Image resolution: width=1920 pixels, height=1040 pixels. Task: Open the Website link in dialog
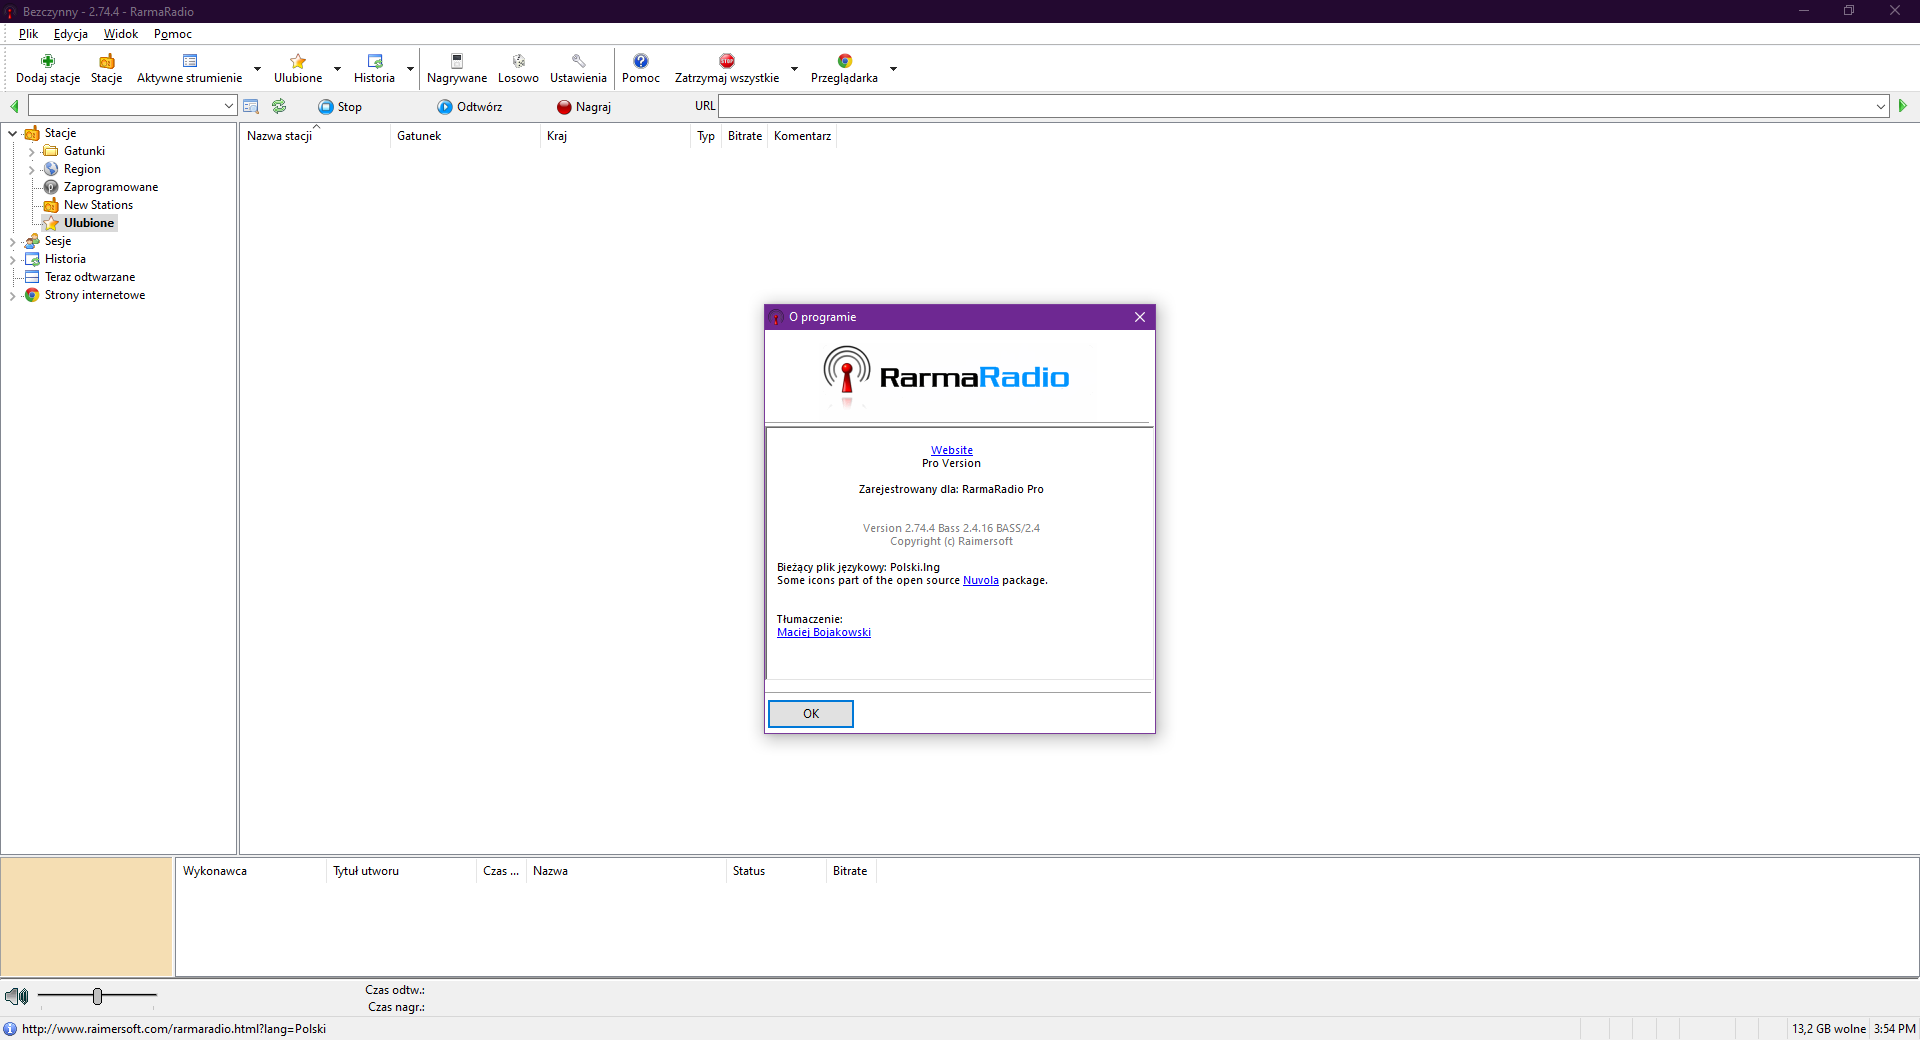[952, 450]
